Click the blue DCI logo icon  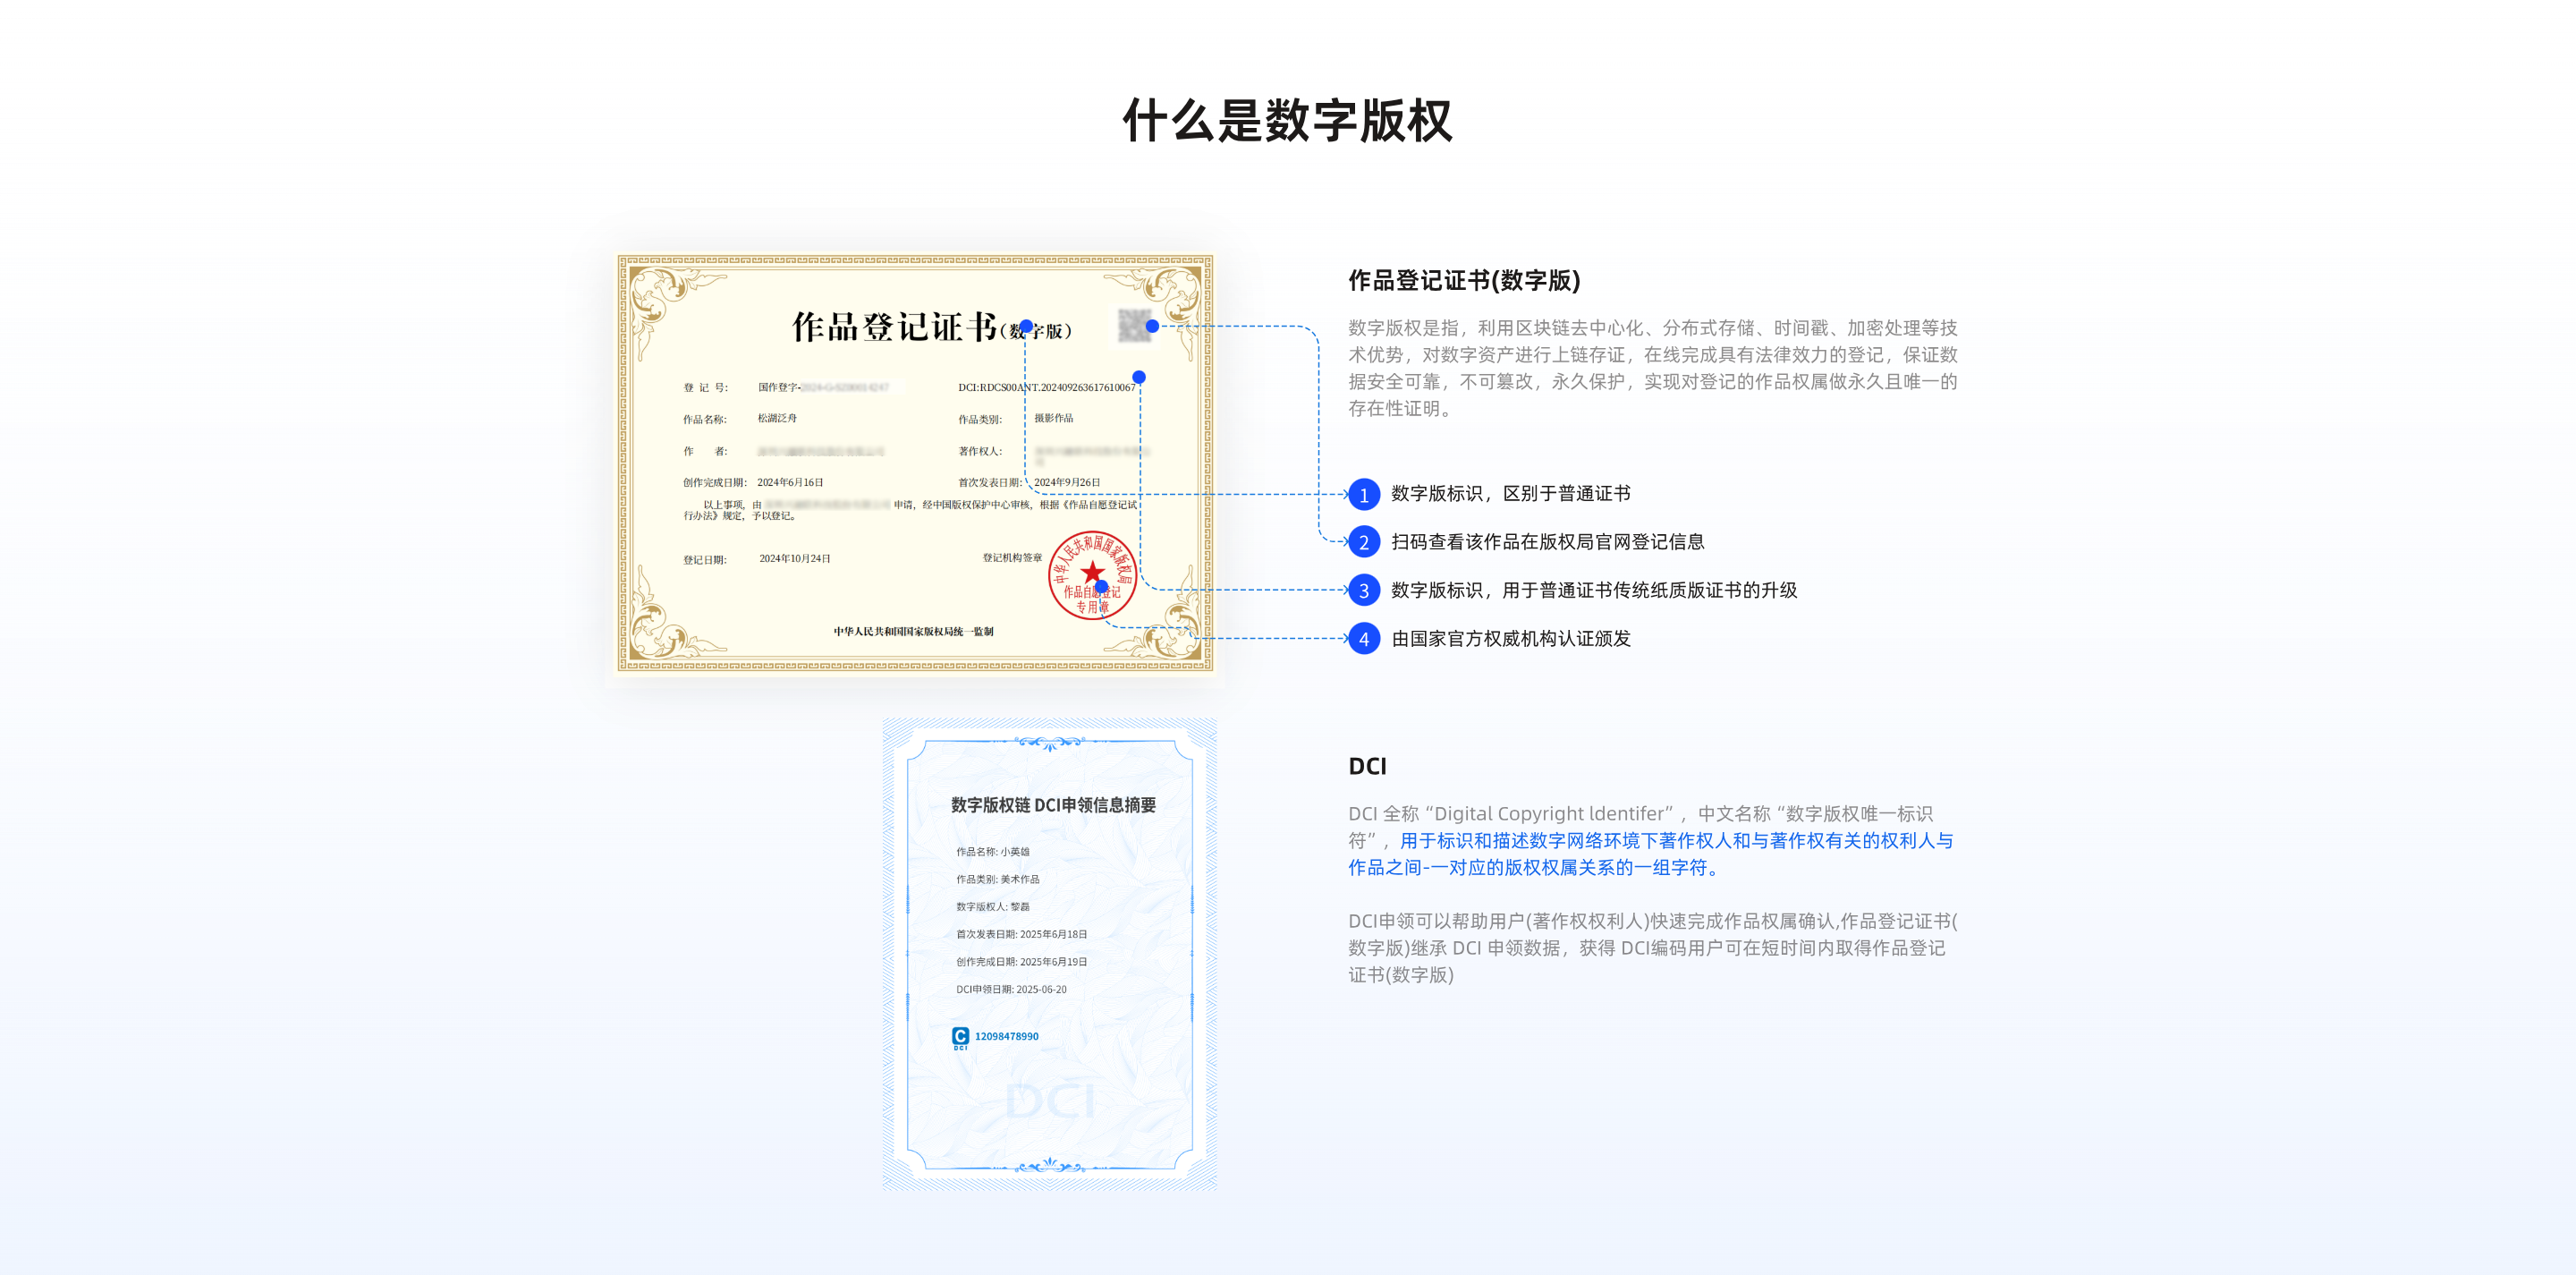[960, 1036]
